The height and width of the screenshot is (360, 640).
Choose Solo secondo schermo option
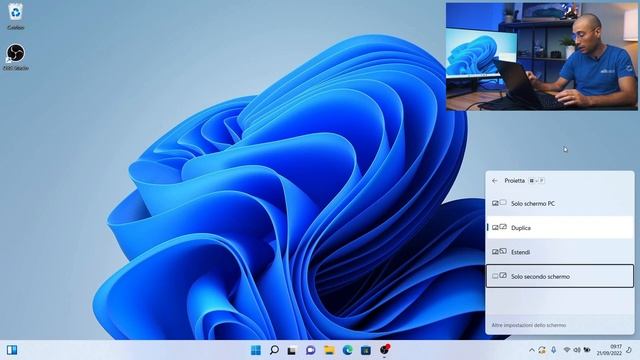[x=560, y=276]
